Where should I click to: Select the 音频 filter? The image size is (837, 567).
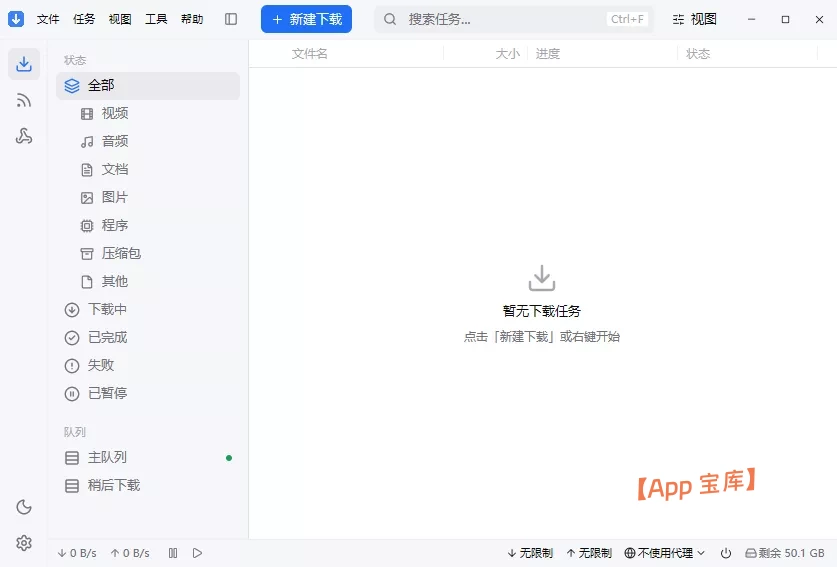coord(148,141)
